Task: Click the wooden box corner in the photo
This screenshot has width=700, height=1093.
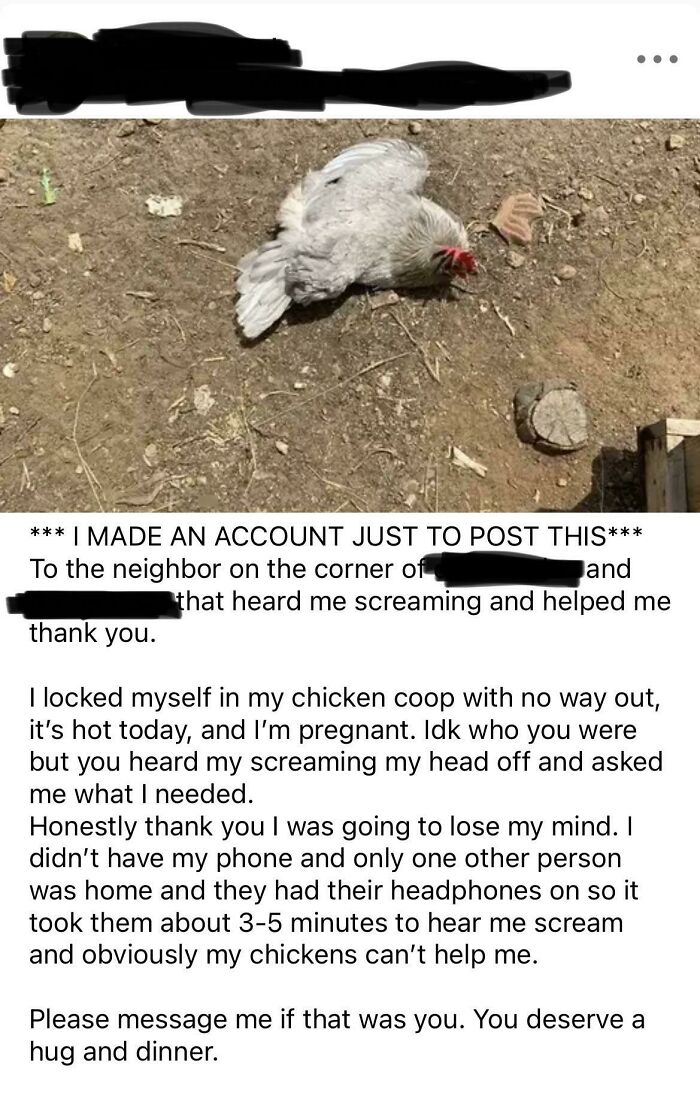Action: click(x=669, y=466)
